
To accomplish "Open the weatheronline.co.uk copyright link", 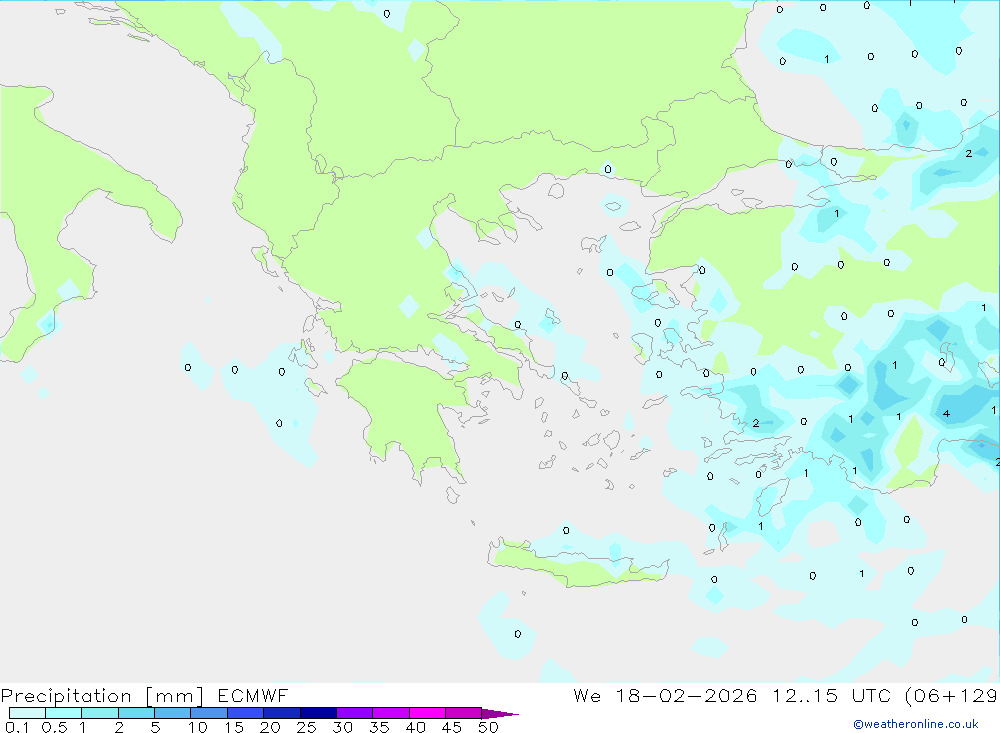I will (x=916, y=724).
